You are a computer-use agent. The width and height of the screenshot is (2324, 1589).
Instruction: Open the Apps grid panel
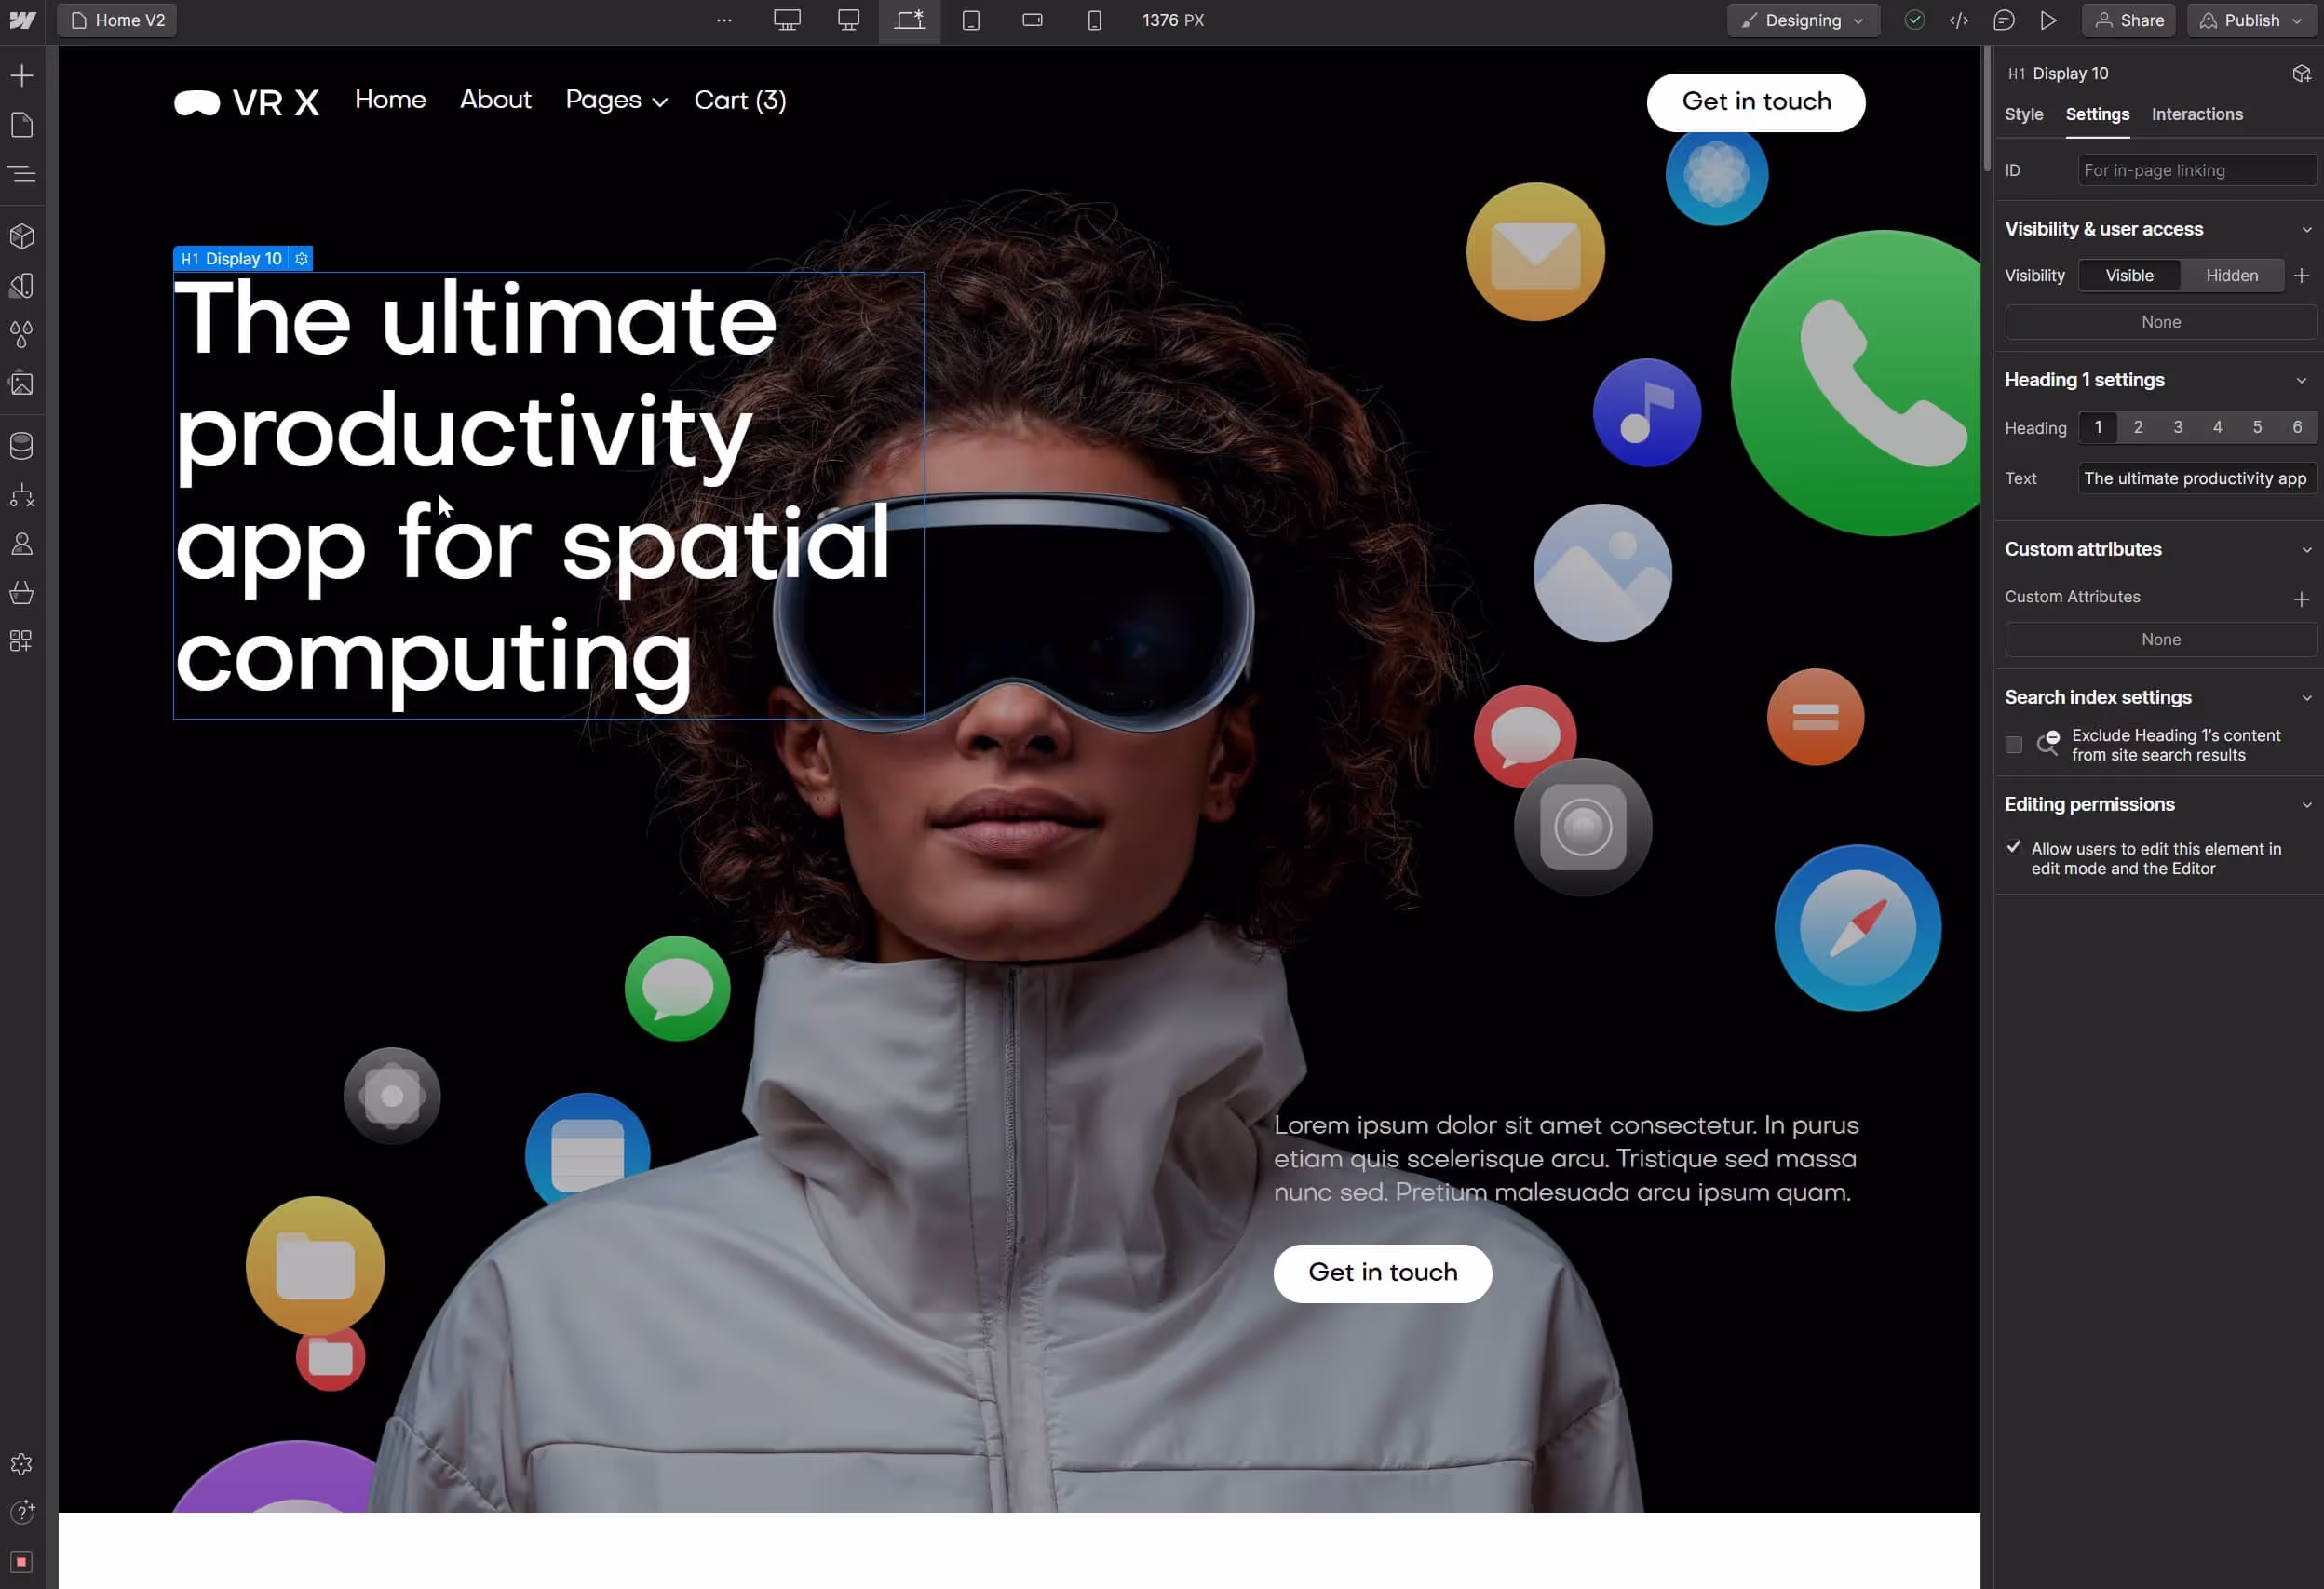pos(22,641)
